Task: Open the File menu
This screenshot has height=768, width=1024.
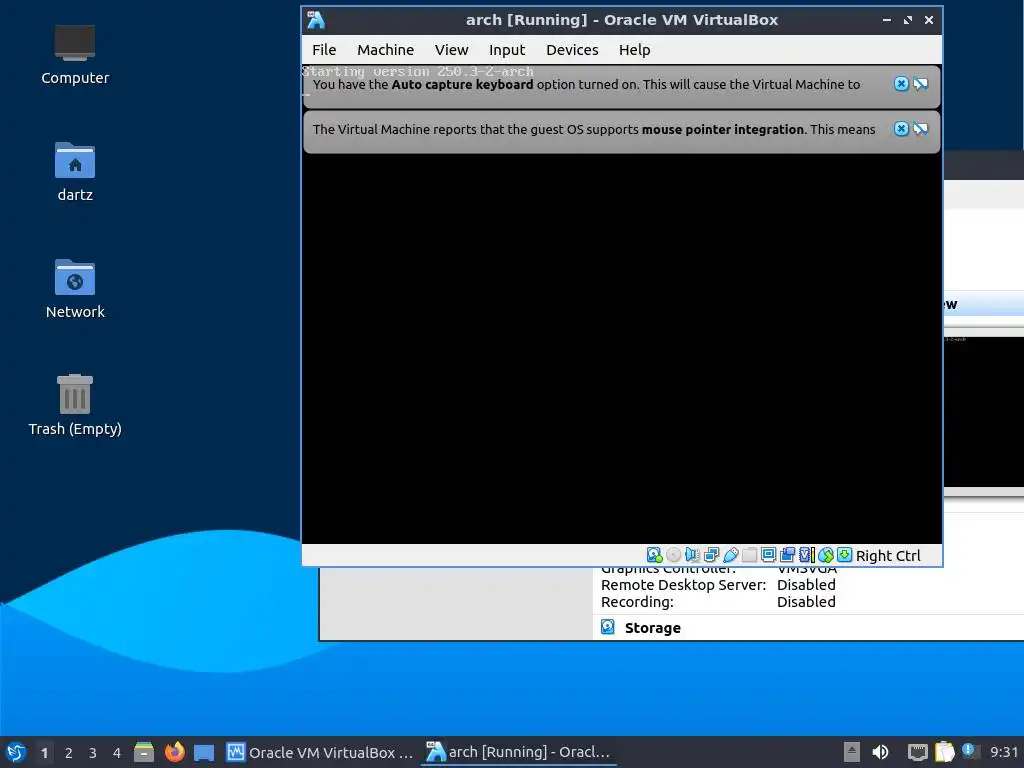Action: point(324,50)
